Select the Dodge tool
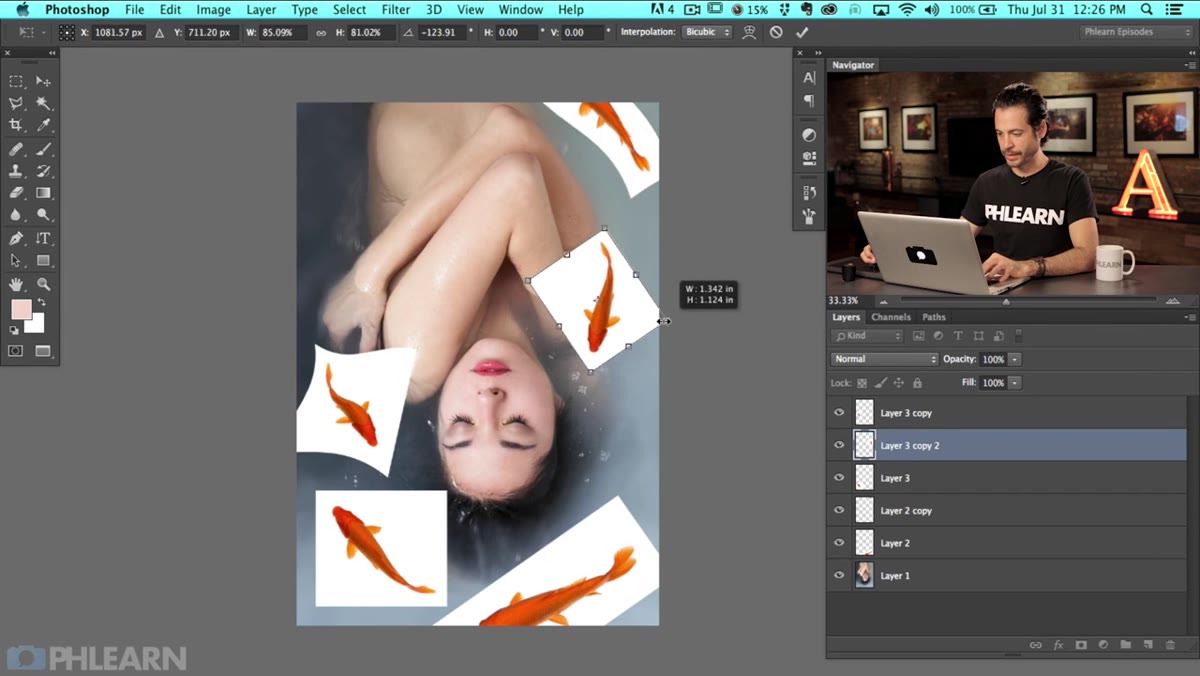1200x676 pixels. pyautogui.click(x=43, y=215)
